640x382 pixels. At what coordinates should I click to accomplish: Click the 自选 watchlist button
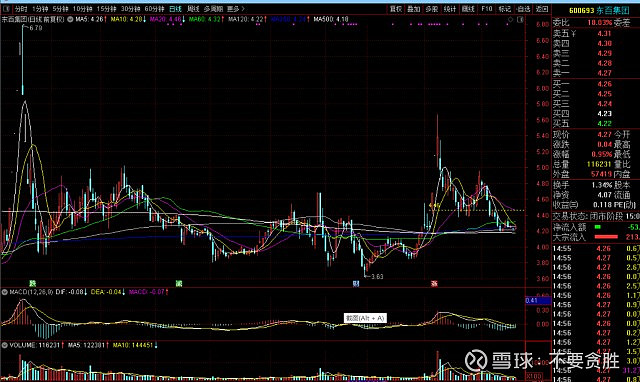click(x=523, y=9)
